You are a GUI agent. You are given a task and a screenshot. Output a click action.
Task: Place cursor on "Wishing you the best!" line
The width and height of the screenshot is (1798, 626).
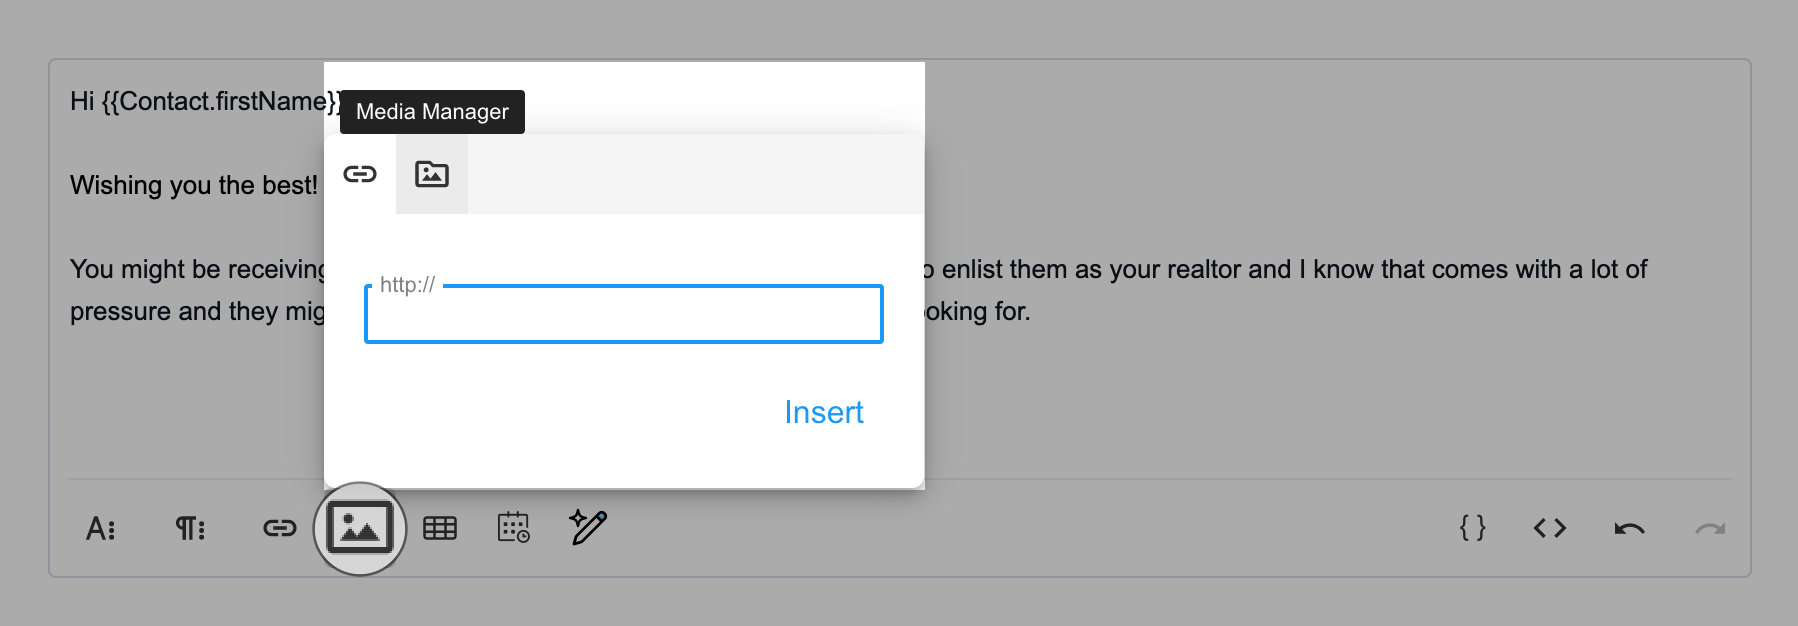[194, 185]
